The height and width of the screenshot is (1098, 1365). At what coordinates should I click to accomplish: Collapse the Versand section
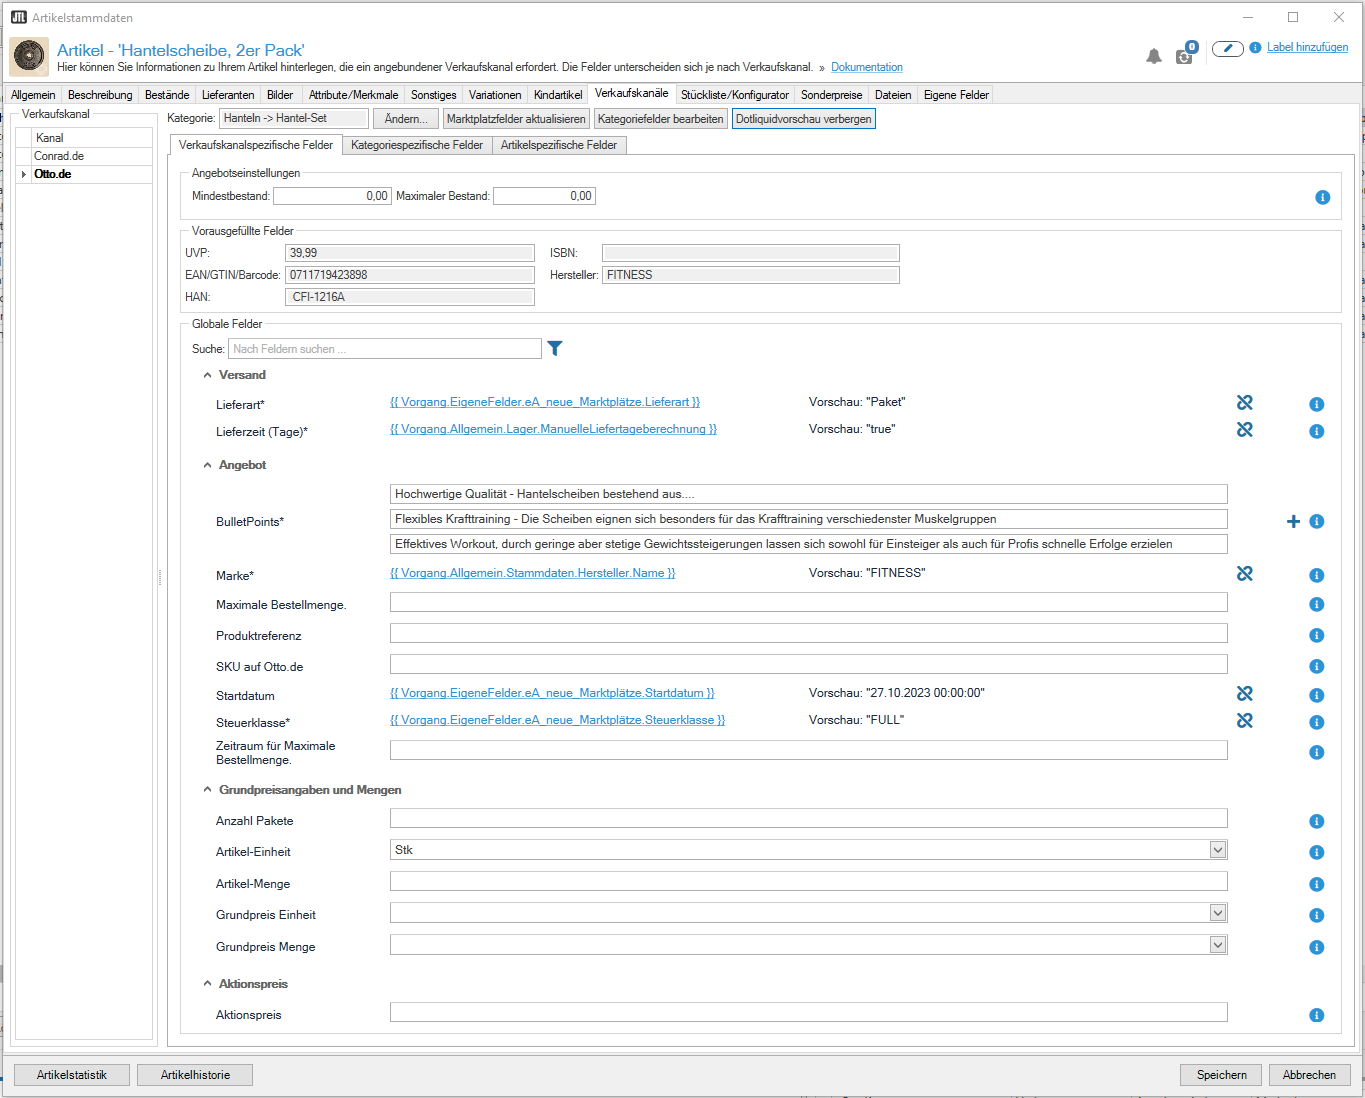[x=208, y=375]
